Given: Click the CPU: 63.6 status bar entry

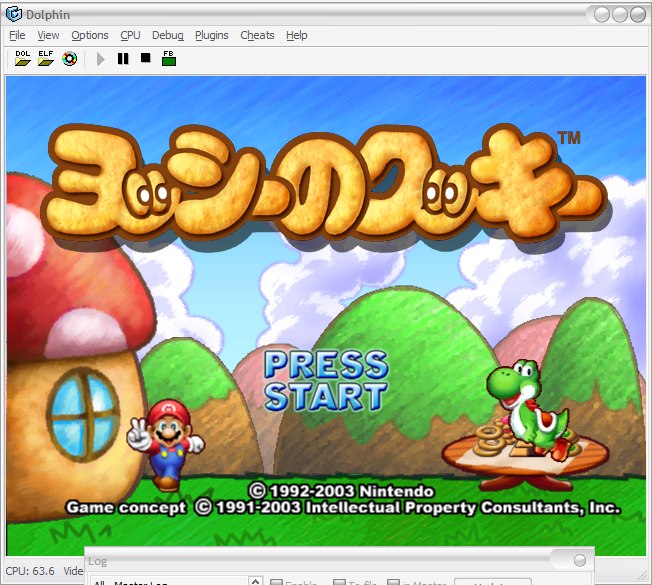Looking at the screenshot, I should pos(30,571).
